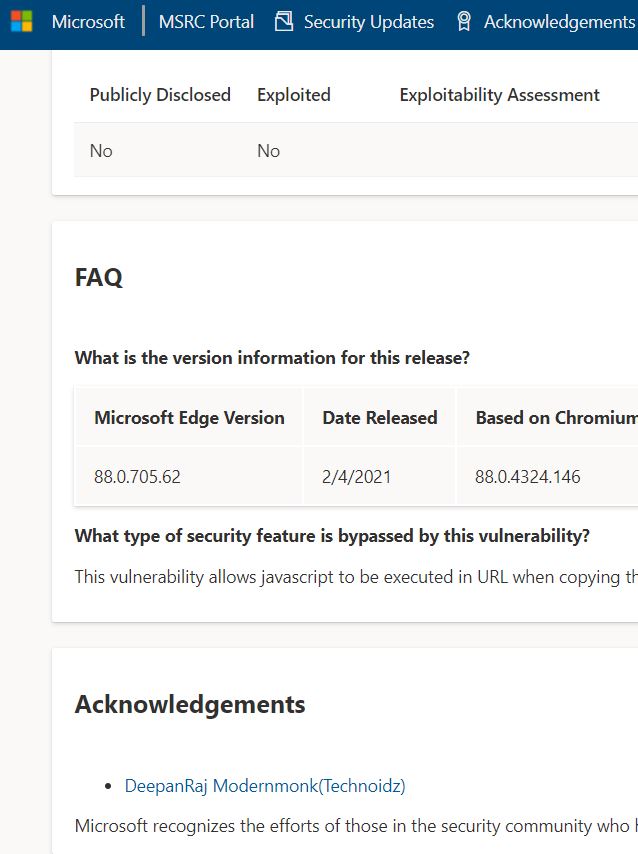
Task: Click the Microsoft four-color logo icon
Action: pos(22,22)
